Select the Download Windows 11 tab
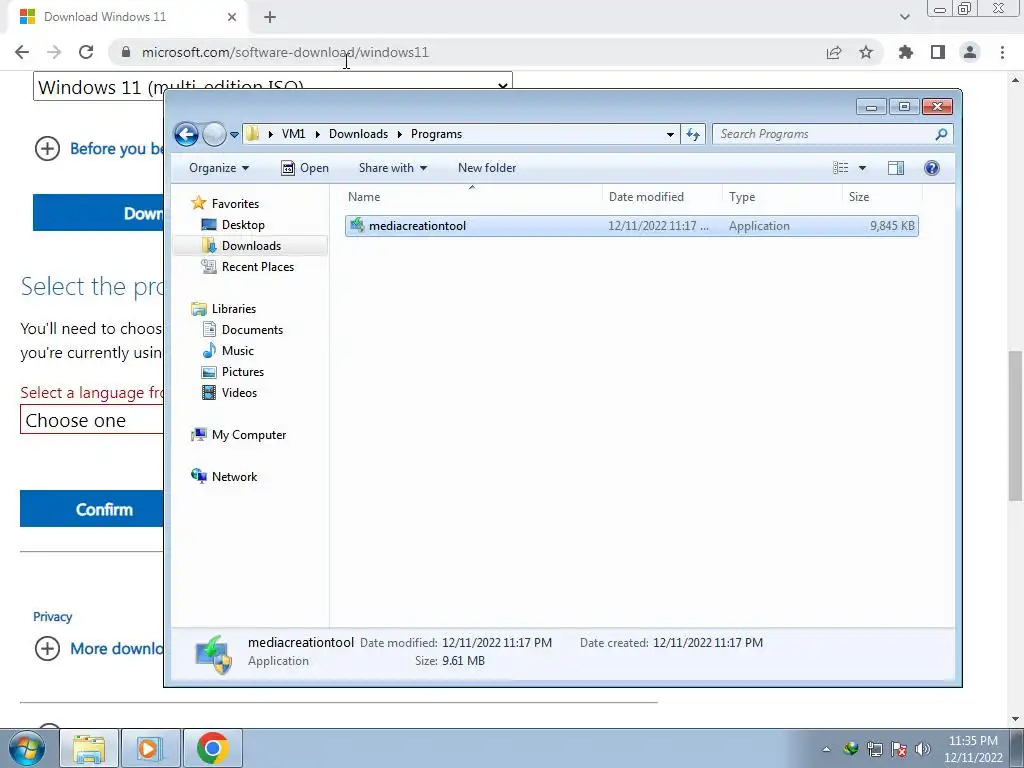 click(125, 17)
